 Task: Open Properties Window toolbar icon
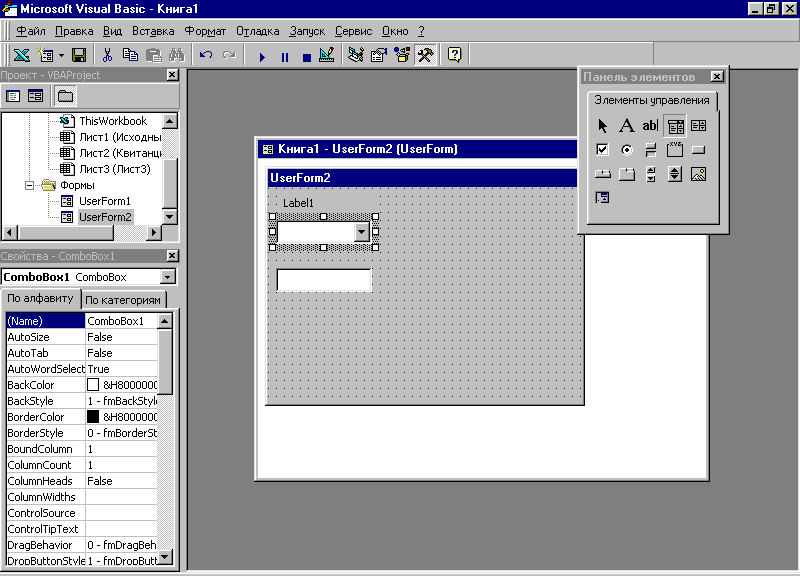(379, 55)
